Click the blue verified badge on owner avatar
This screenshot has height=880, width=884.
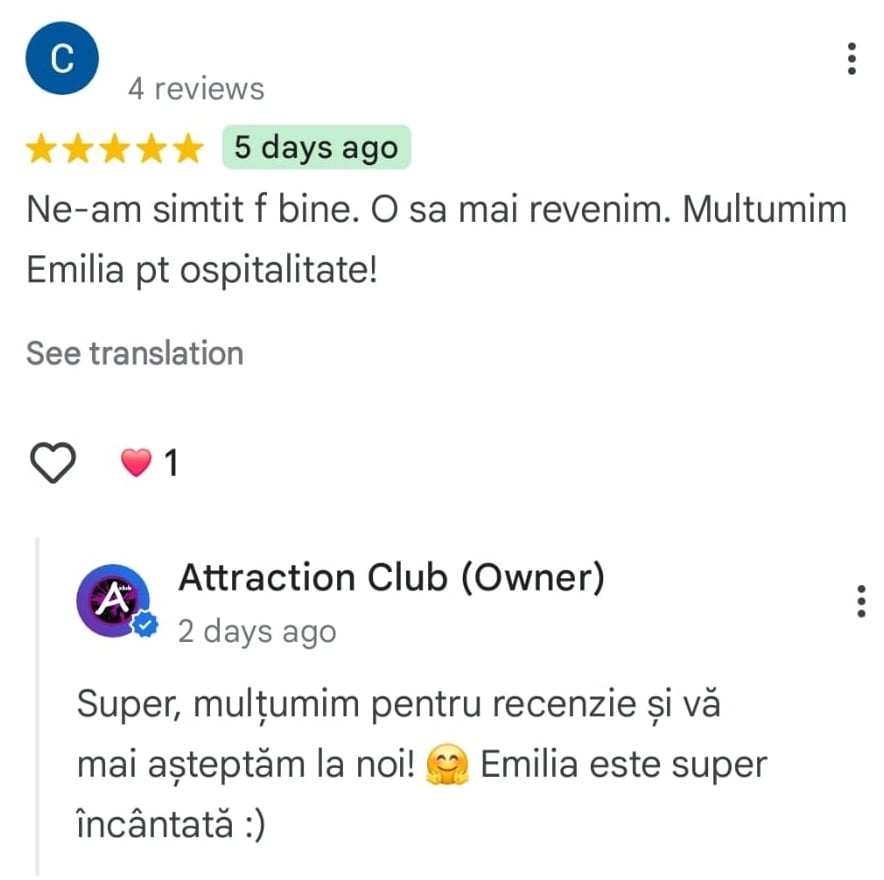(146, 624)
